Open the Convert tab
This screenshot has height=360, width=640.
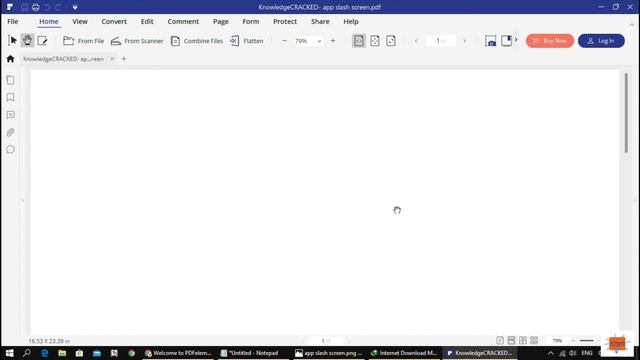[x=114, y=22]
